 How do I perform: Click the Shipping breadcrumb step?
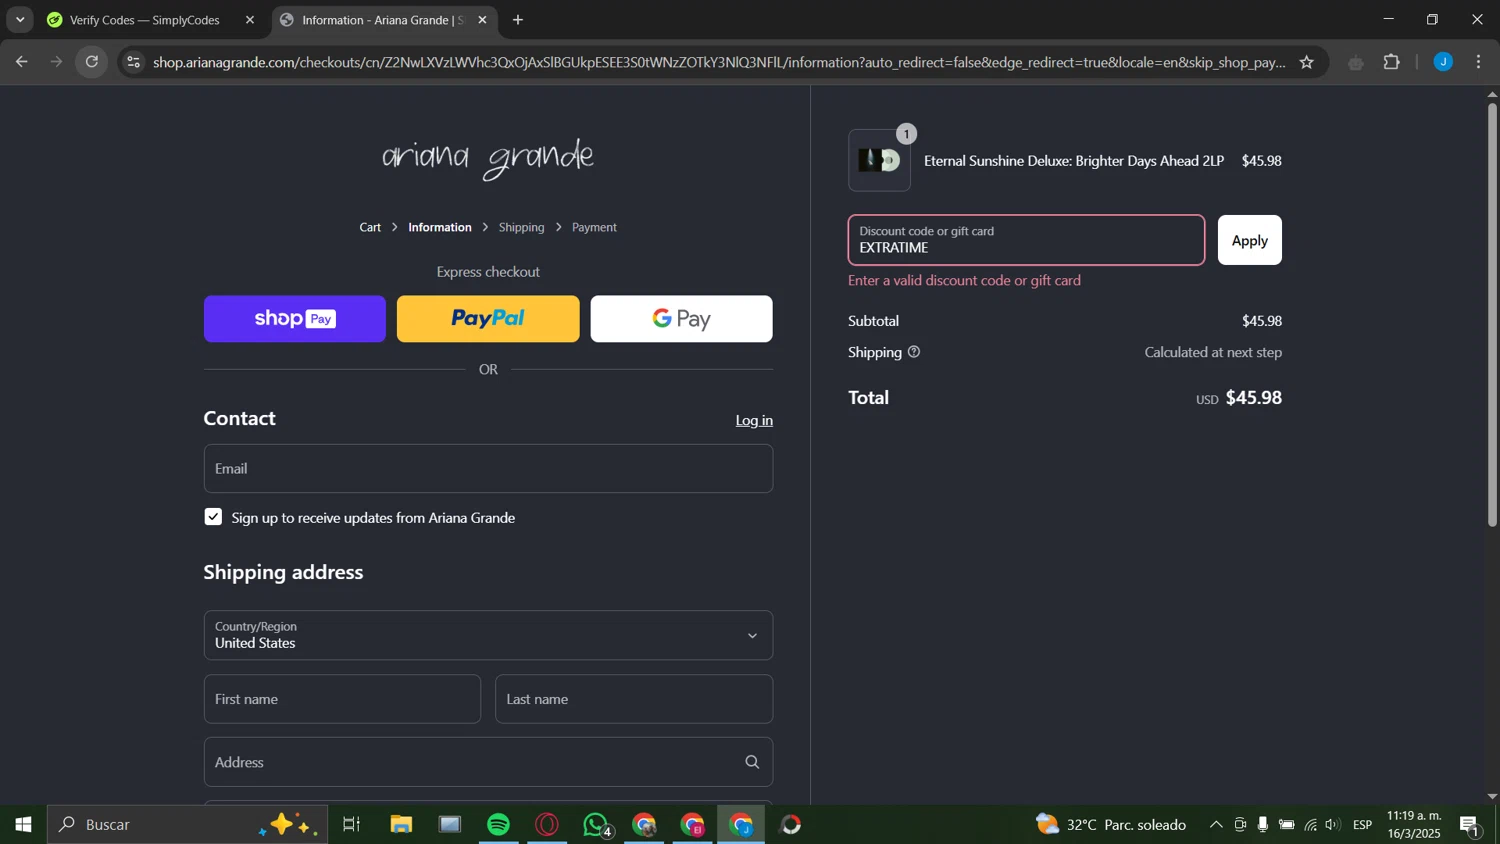tap(522, 228)
